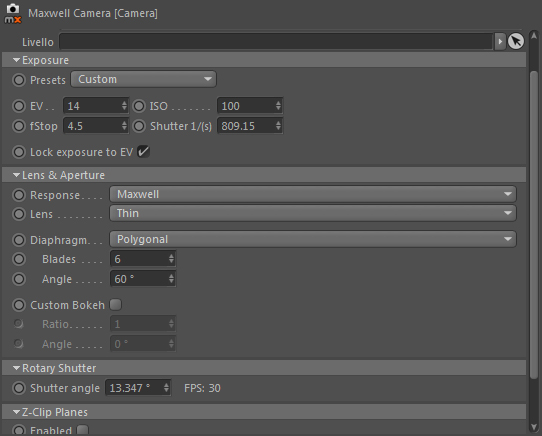
Task: Open the Diaphragm dropdown set to Polygonal
Action: [x=313, y=239]
